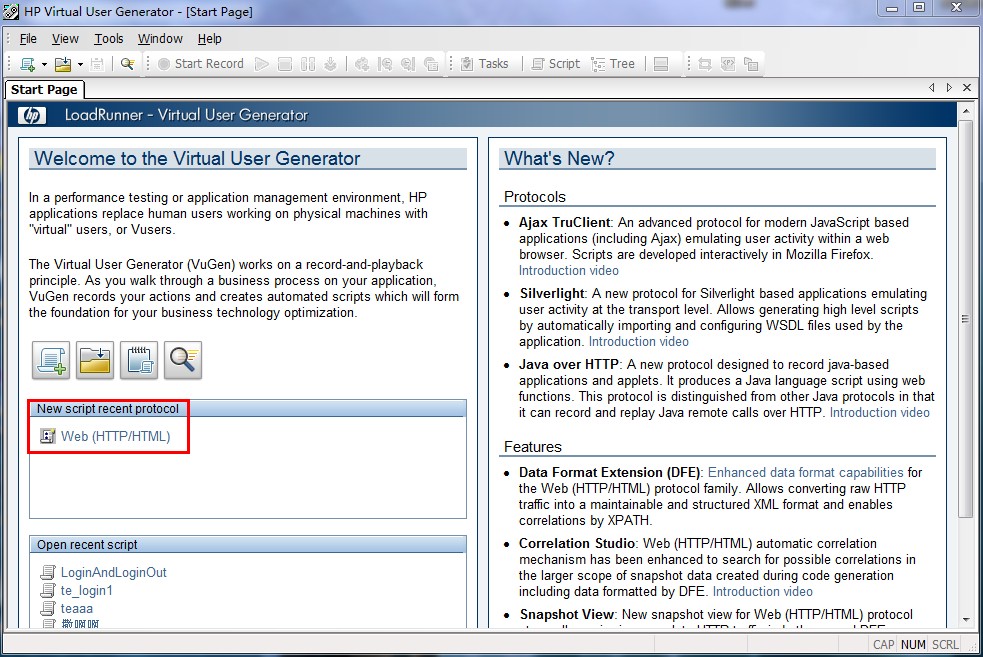Open the Help menu
Viewport: 983px width, 657px height.
210,39
